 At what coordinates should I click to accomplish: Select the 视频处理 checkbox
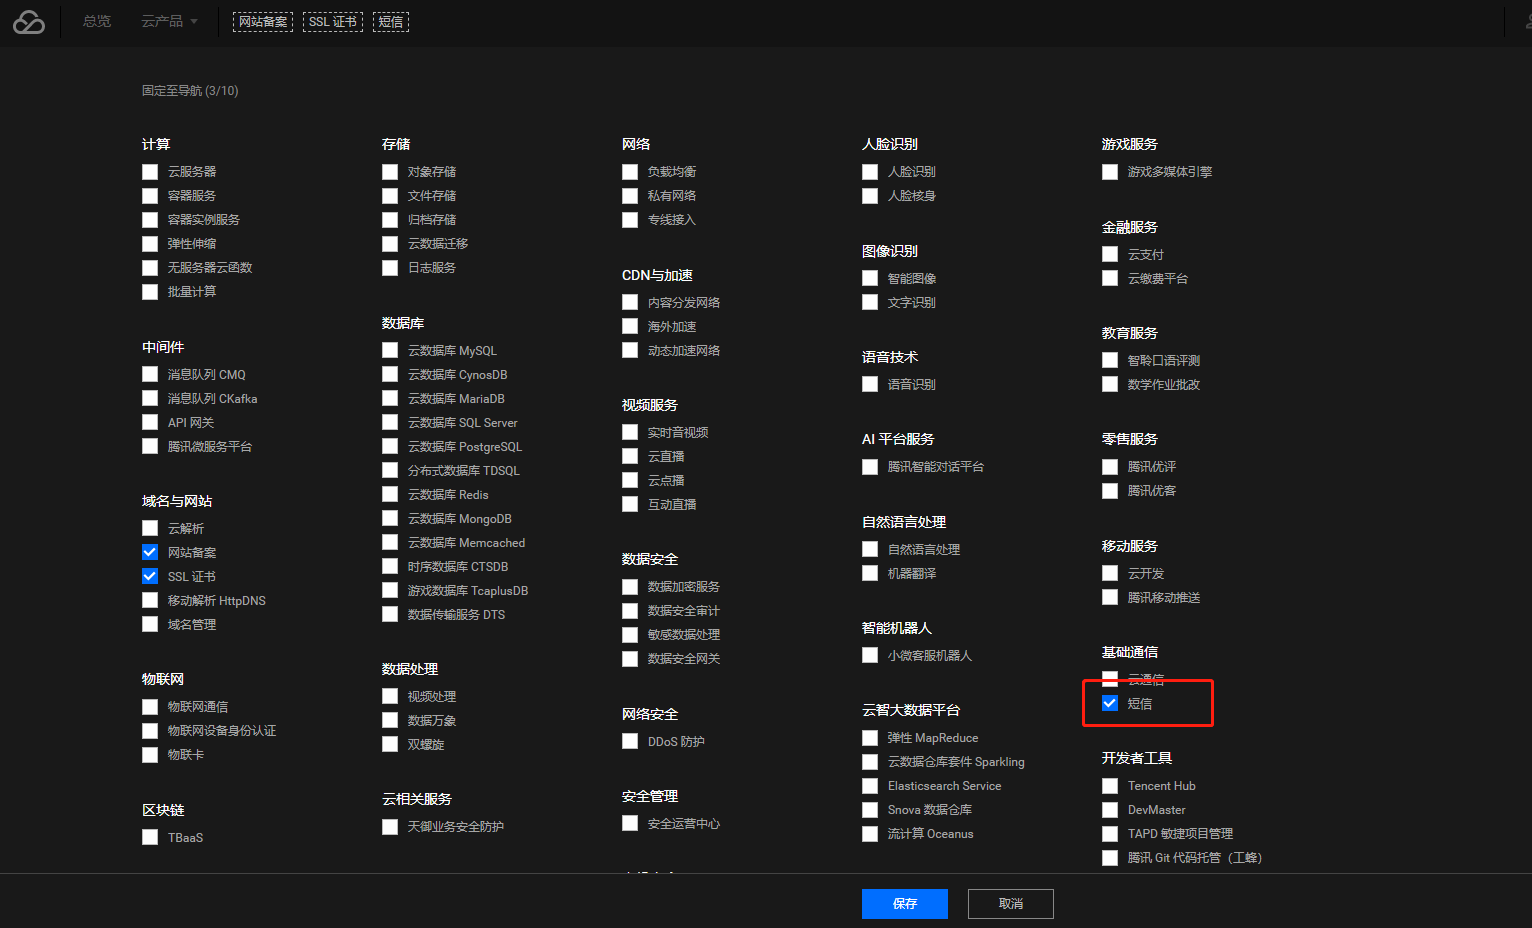[390, 696]
